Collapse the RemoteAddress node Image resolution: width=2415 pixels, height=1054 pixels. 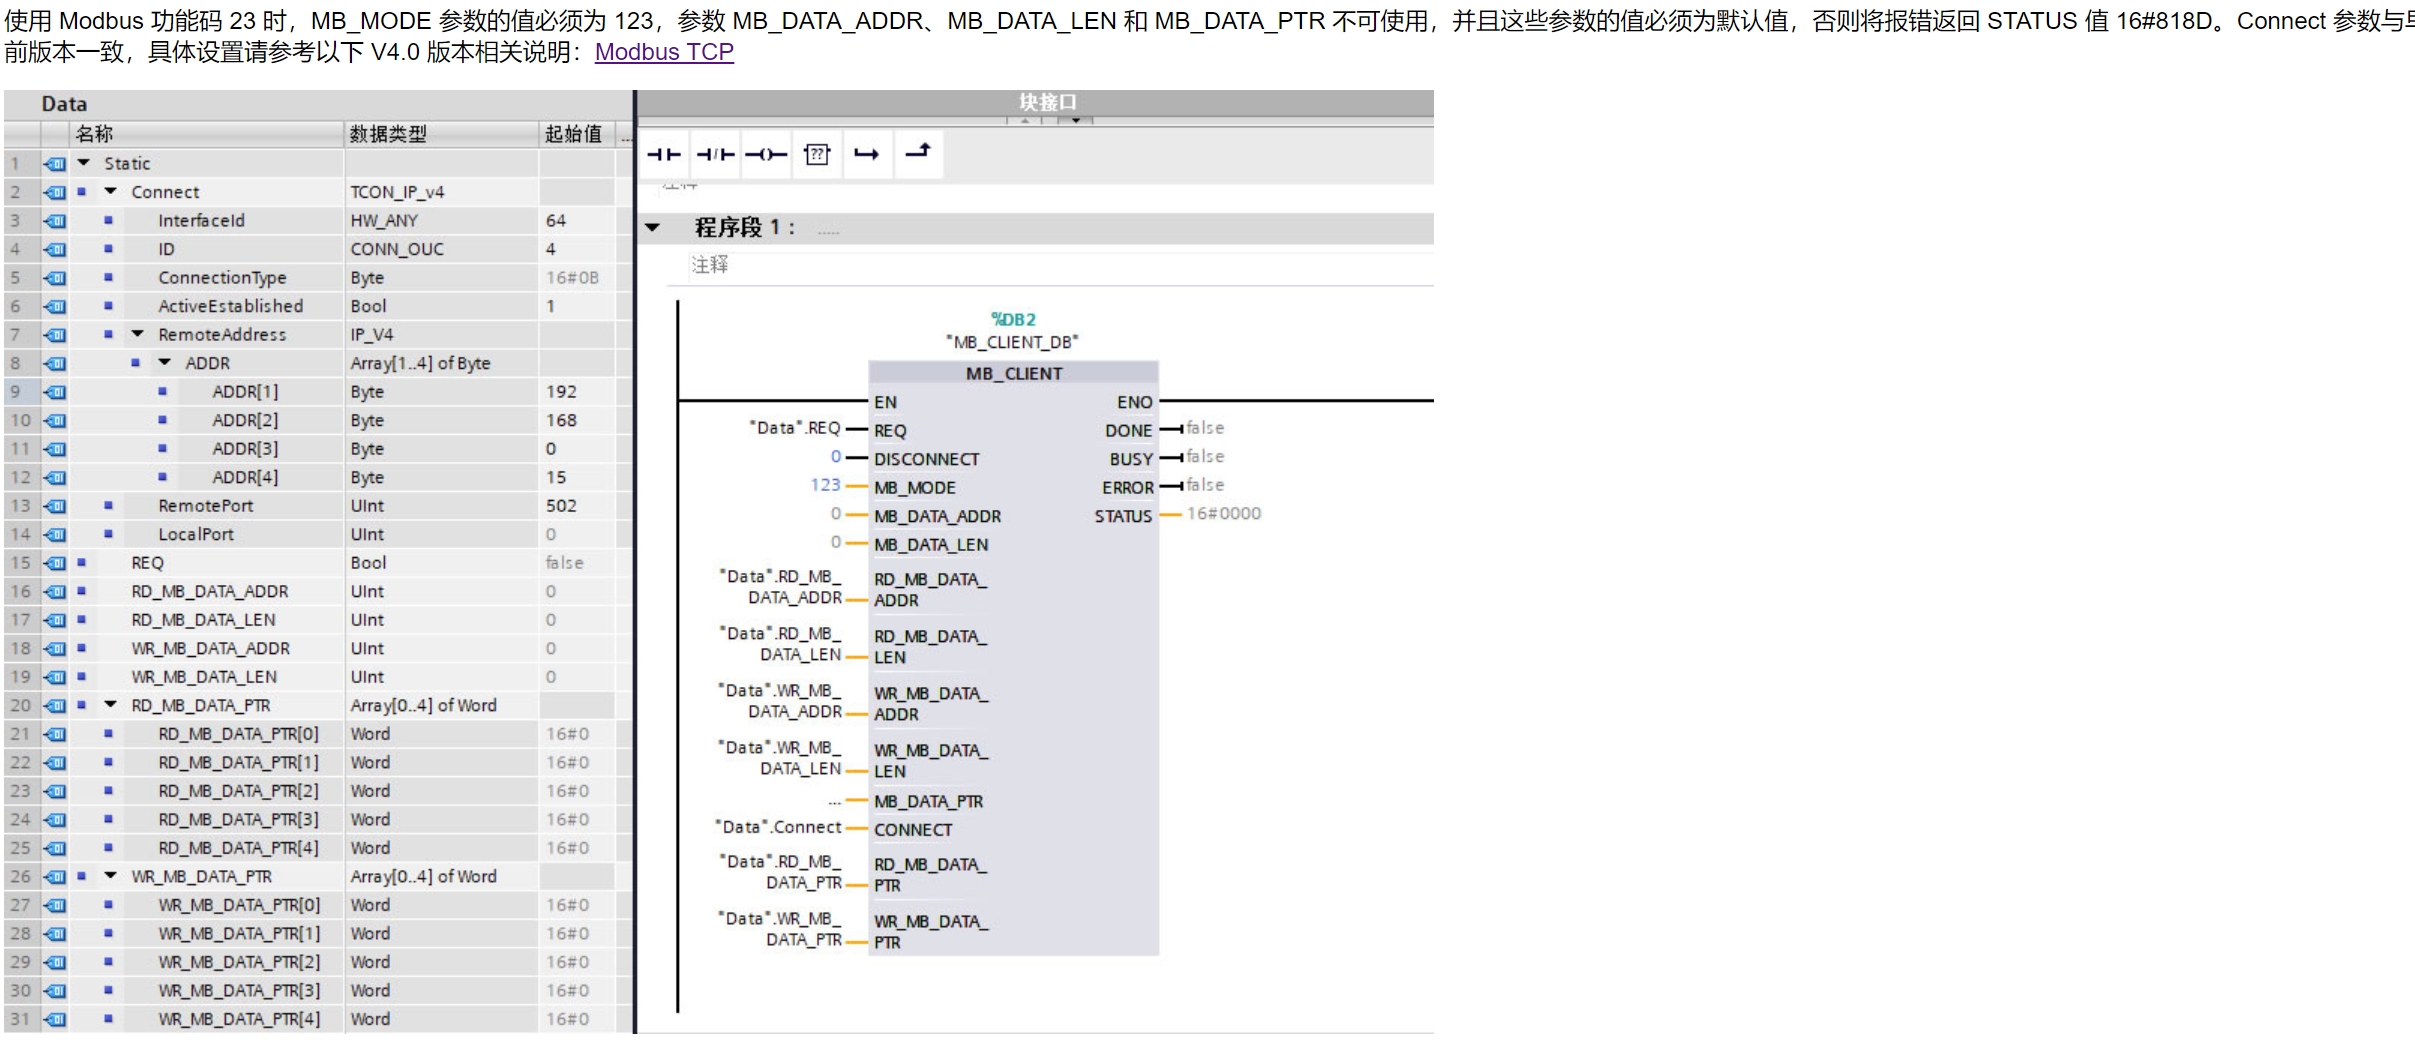pyautogui.click(x=138, y=334)
